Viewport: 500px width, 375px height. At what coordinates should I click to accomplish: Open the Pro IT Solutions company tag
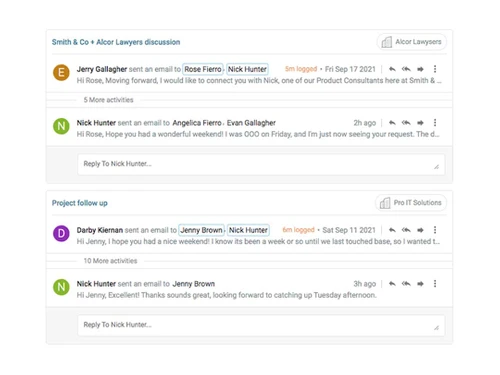point(411,203)
